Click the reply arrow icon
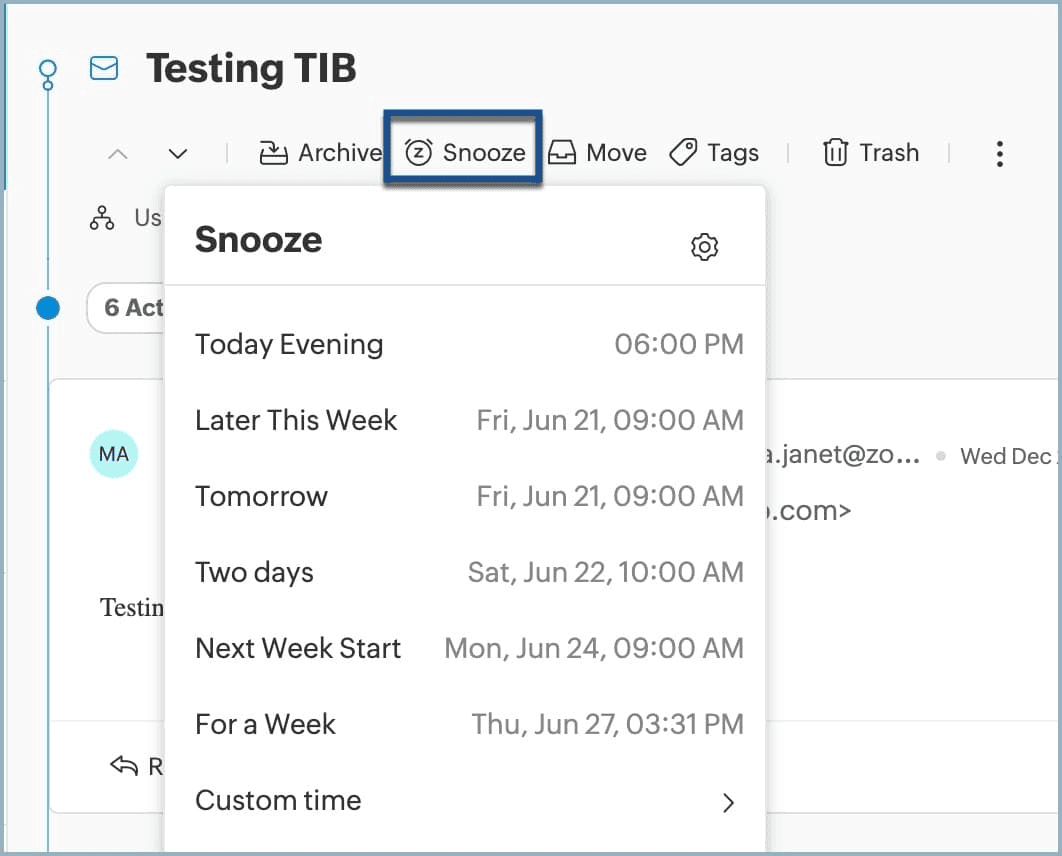The image size is (1062, 856). point(124,766)
